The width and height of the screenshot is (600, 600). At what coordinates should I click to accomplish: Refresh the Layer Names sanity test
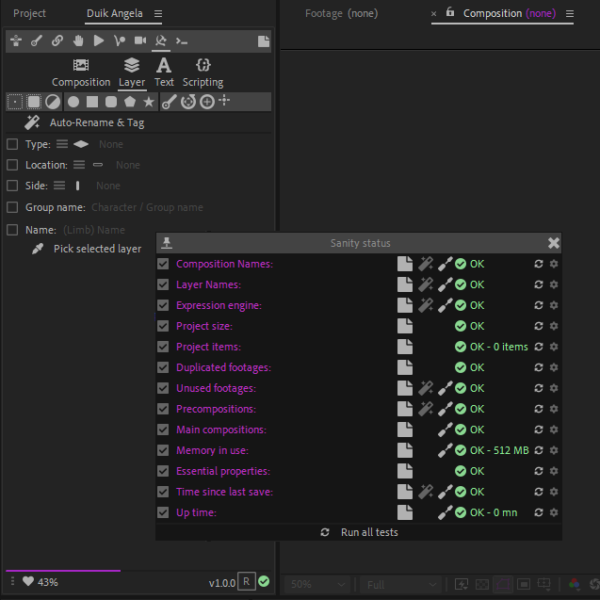pyautogui.click(x=538, y=285)
